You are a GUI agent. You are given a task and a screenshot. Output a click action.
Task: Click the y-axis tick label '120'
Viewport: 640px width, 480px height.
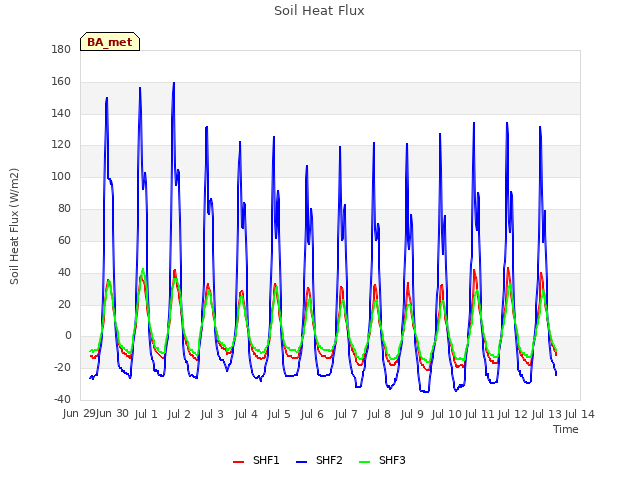[61, 145]
